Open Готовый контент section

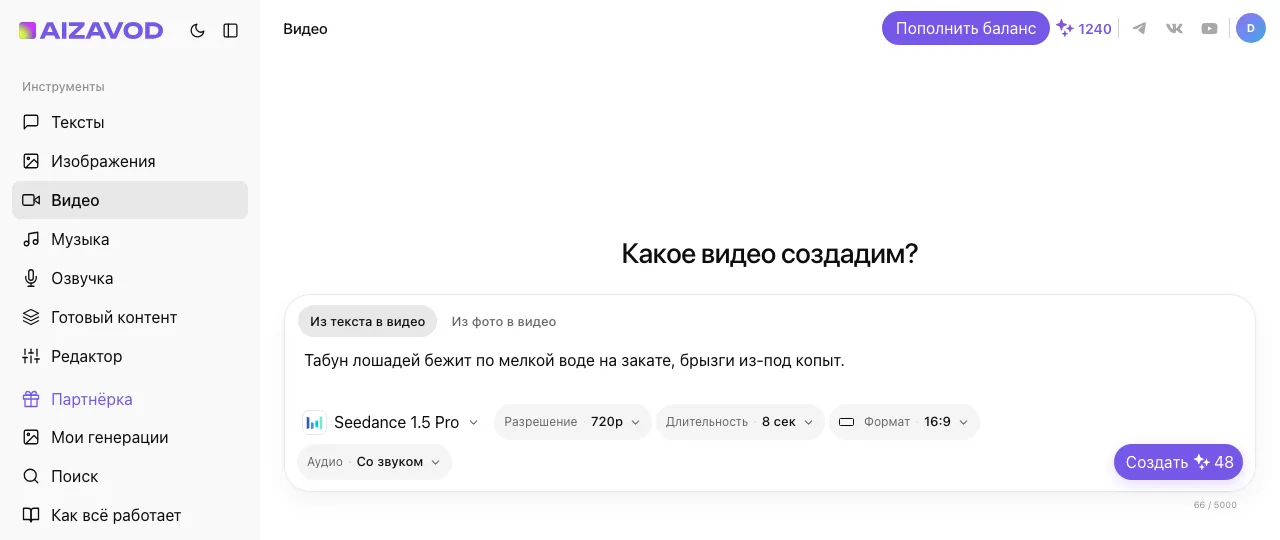tap(130, 317)
